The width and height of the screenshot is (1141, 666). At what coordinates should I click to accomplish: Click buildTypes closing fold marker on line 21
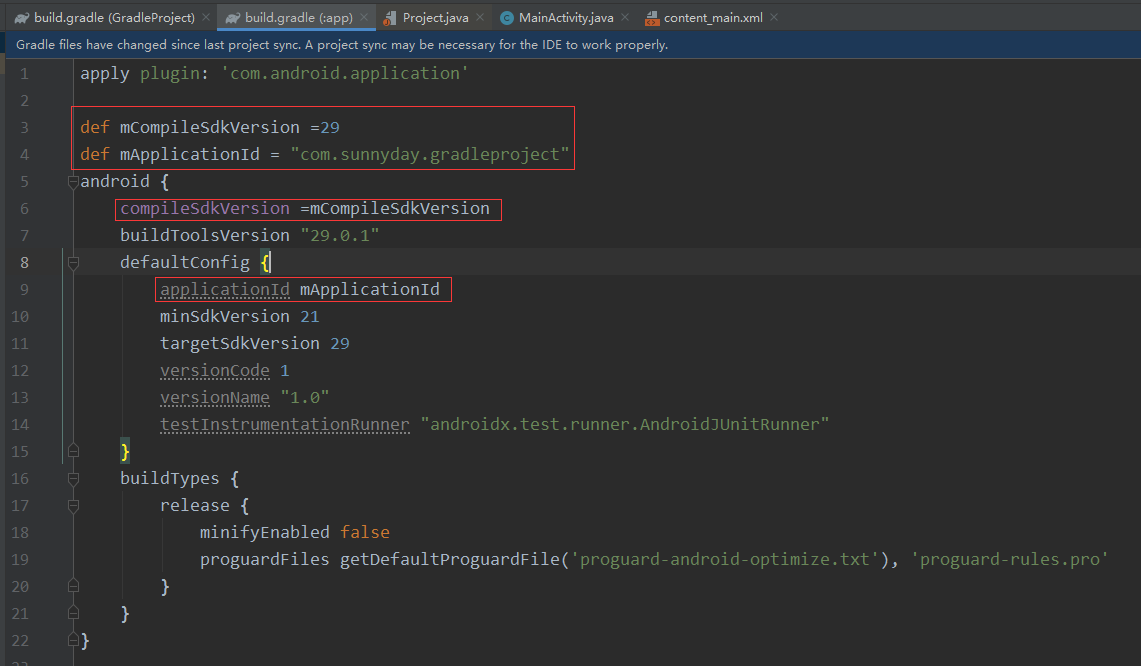(73, 613)
